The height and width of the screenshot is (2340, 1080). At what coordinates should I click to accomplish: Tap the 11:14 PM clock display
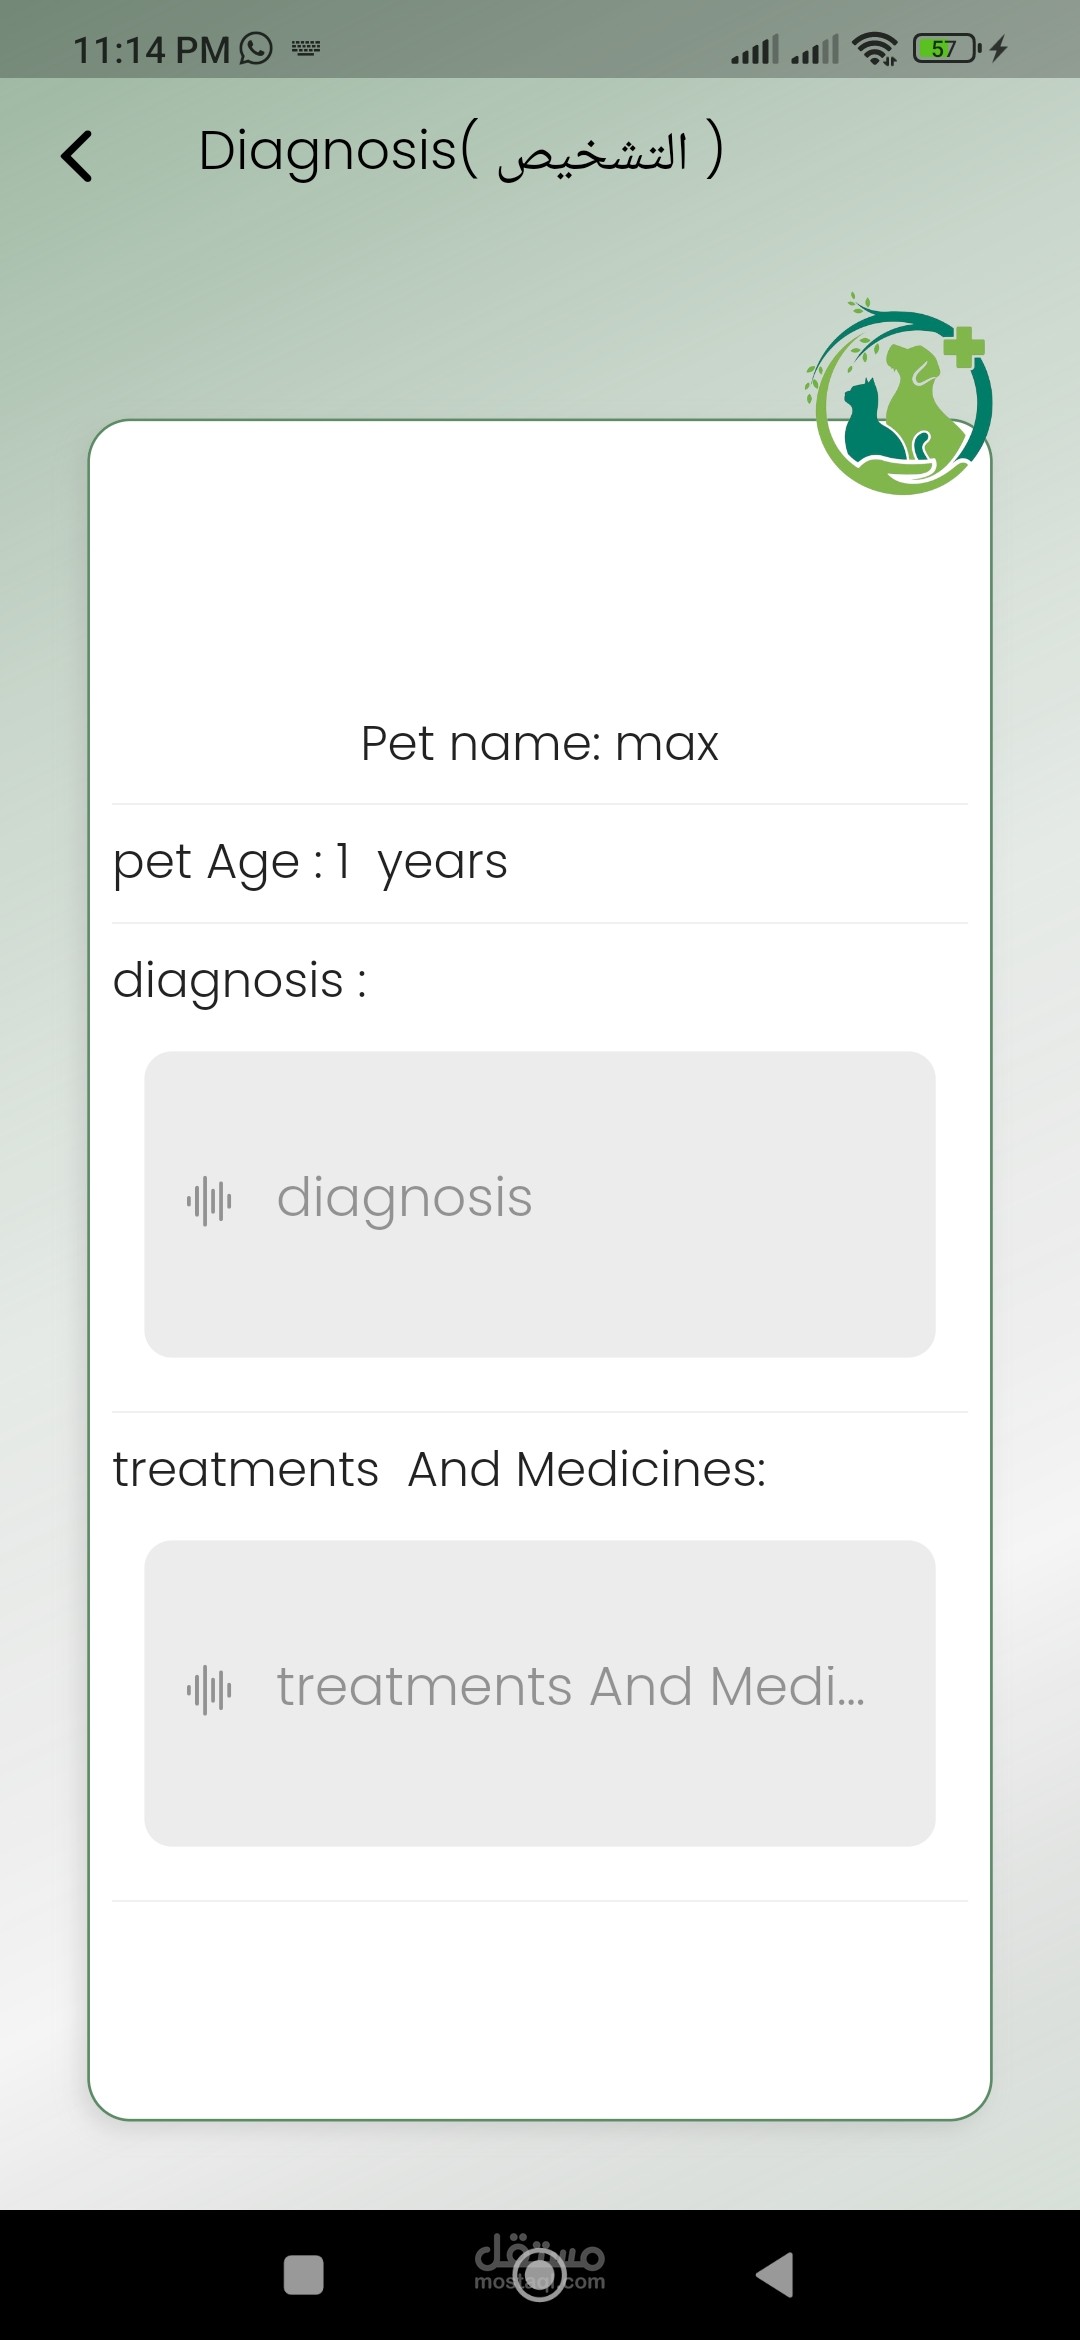click(x=151, y=49)
